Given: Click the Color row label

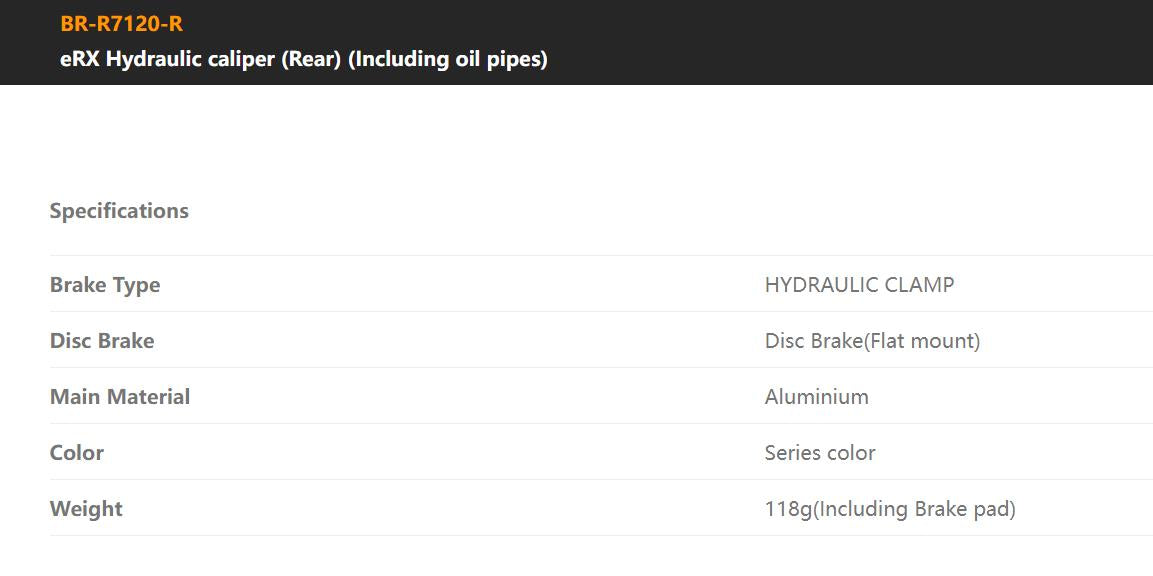Looking at the screenshot, I should point(77,453).
